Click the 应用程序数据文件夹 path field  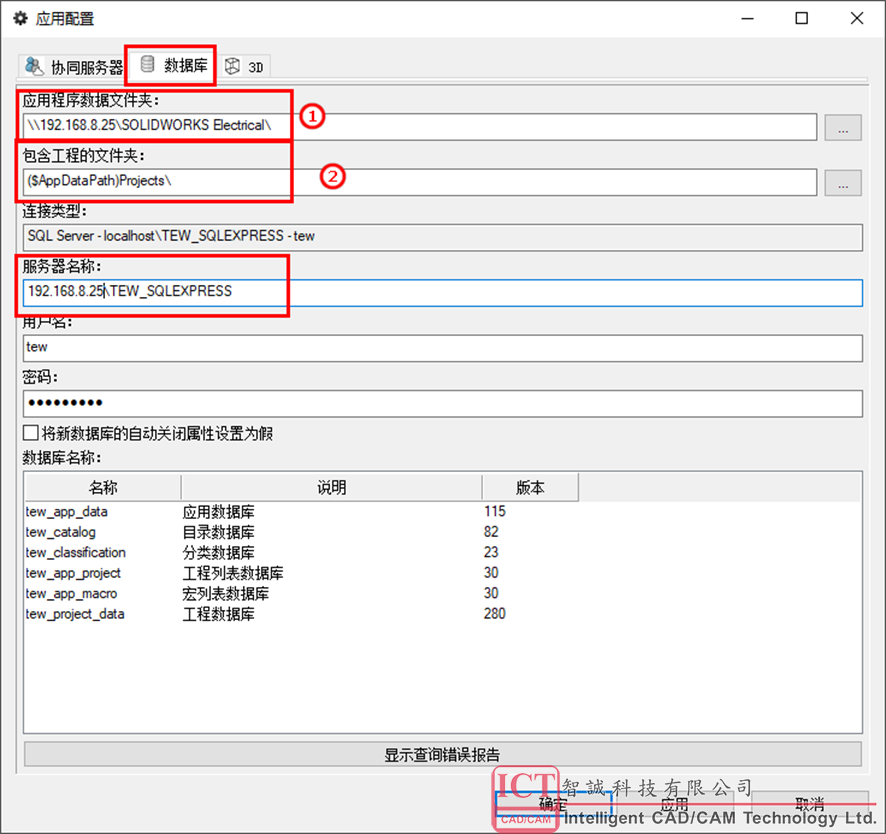[420, 126]
